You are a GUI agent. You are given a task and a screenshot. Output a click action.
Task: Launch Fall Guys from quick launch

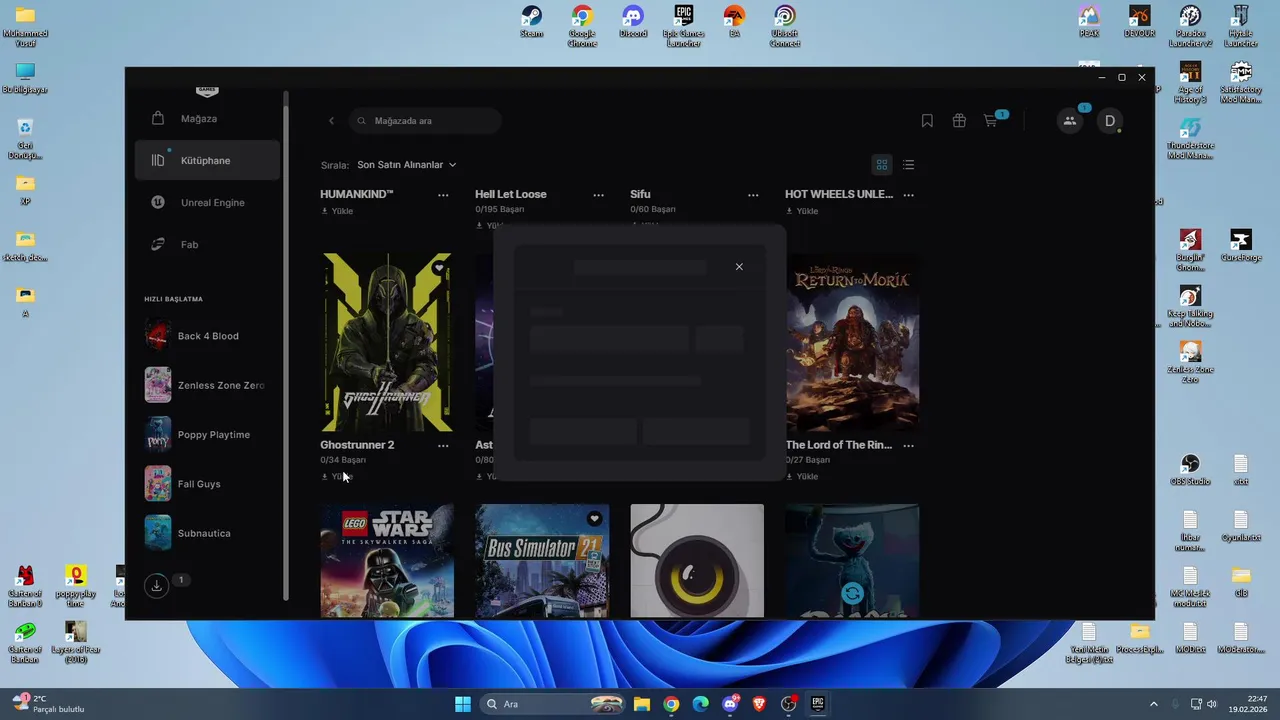pyautogui.click(x=207, y=484)
